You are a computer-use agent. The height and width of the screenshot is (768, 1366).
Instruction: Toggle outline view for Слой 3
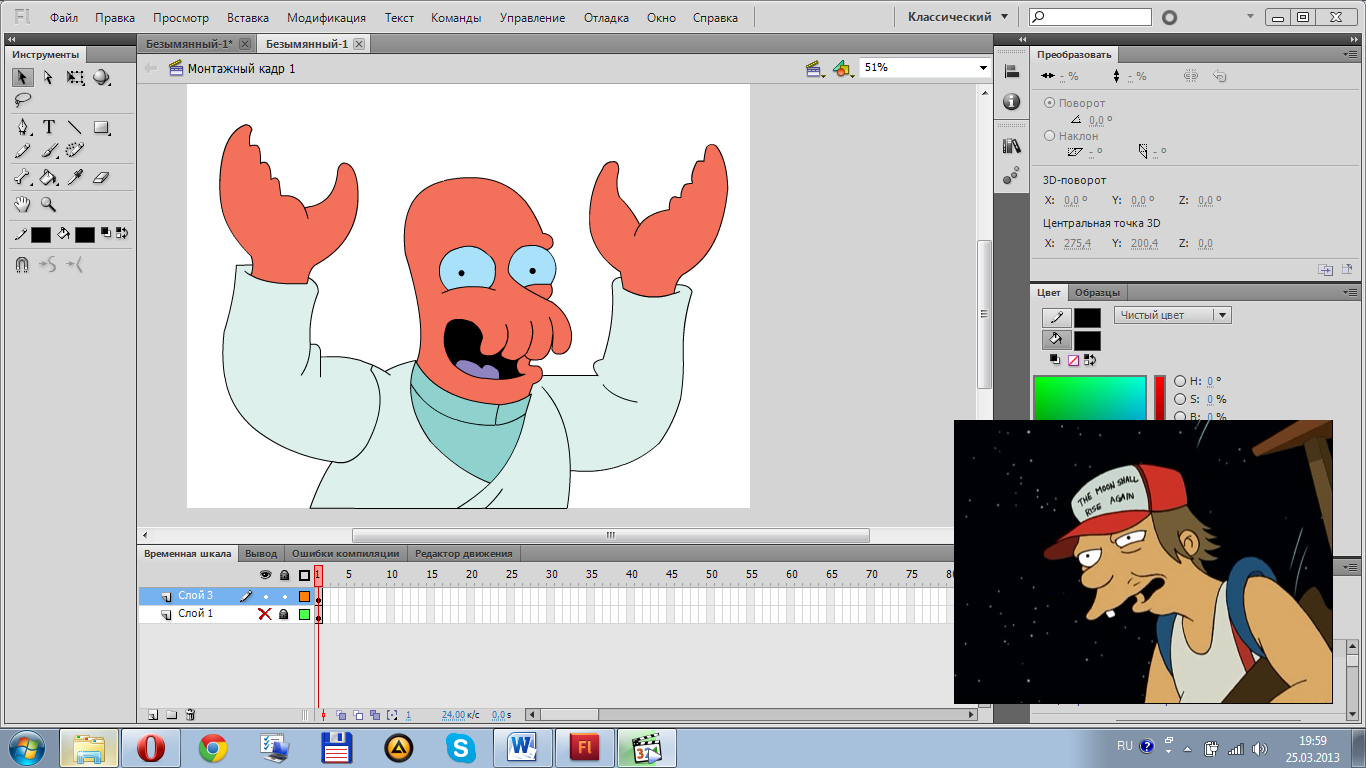[304, 596]
